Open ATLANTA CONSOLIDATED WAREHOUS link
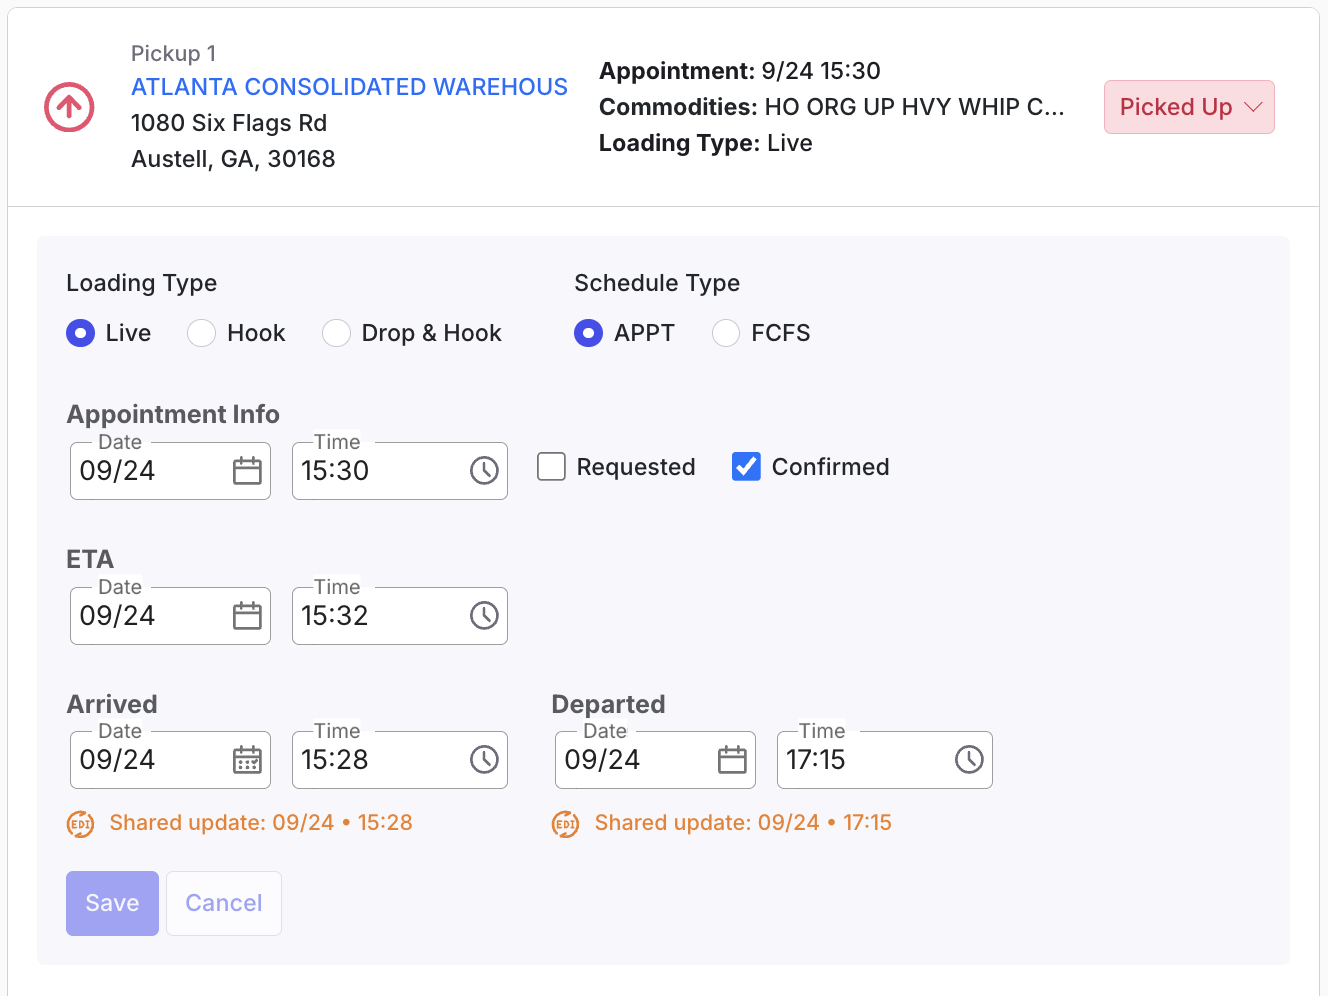The height and width of the screenshot is (996, 1328). tap(349, 87)
